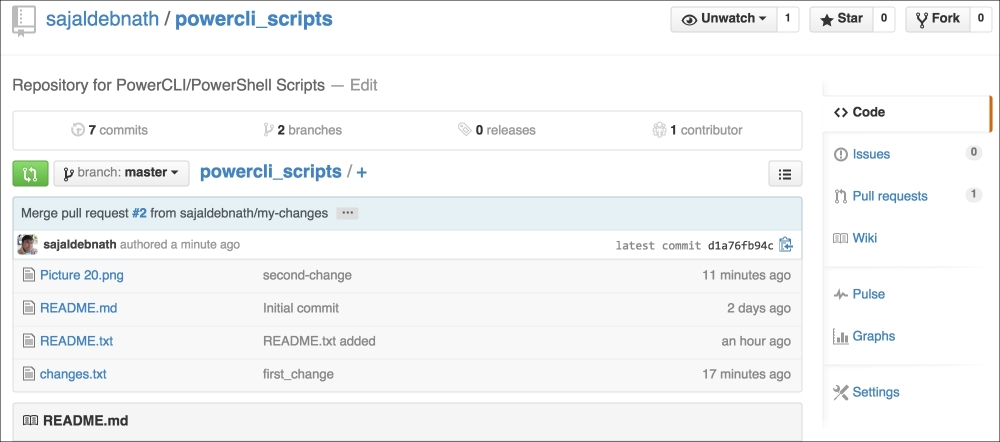
Task: Click the file icon beside Picture 20.png
Action: tap(29, 276)
